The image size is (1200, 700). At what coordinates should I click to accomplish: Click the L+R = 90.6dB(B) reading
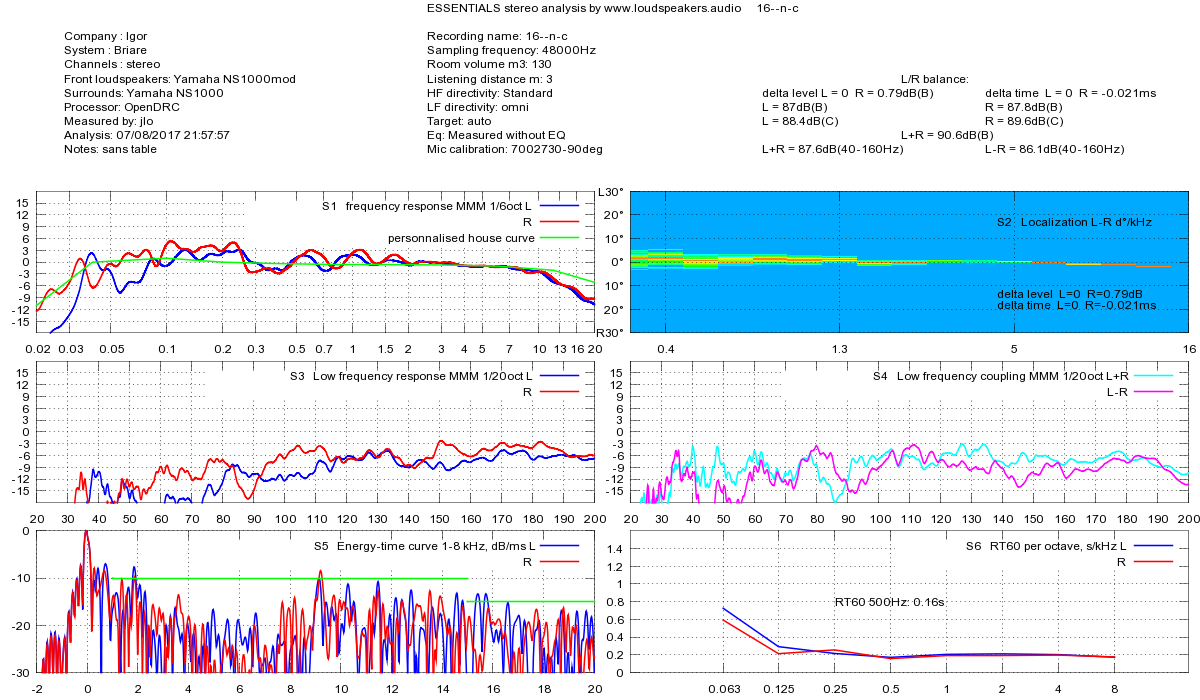947,135
